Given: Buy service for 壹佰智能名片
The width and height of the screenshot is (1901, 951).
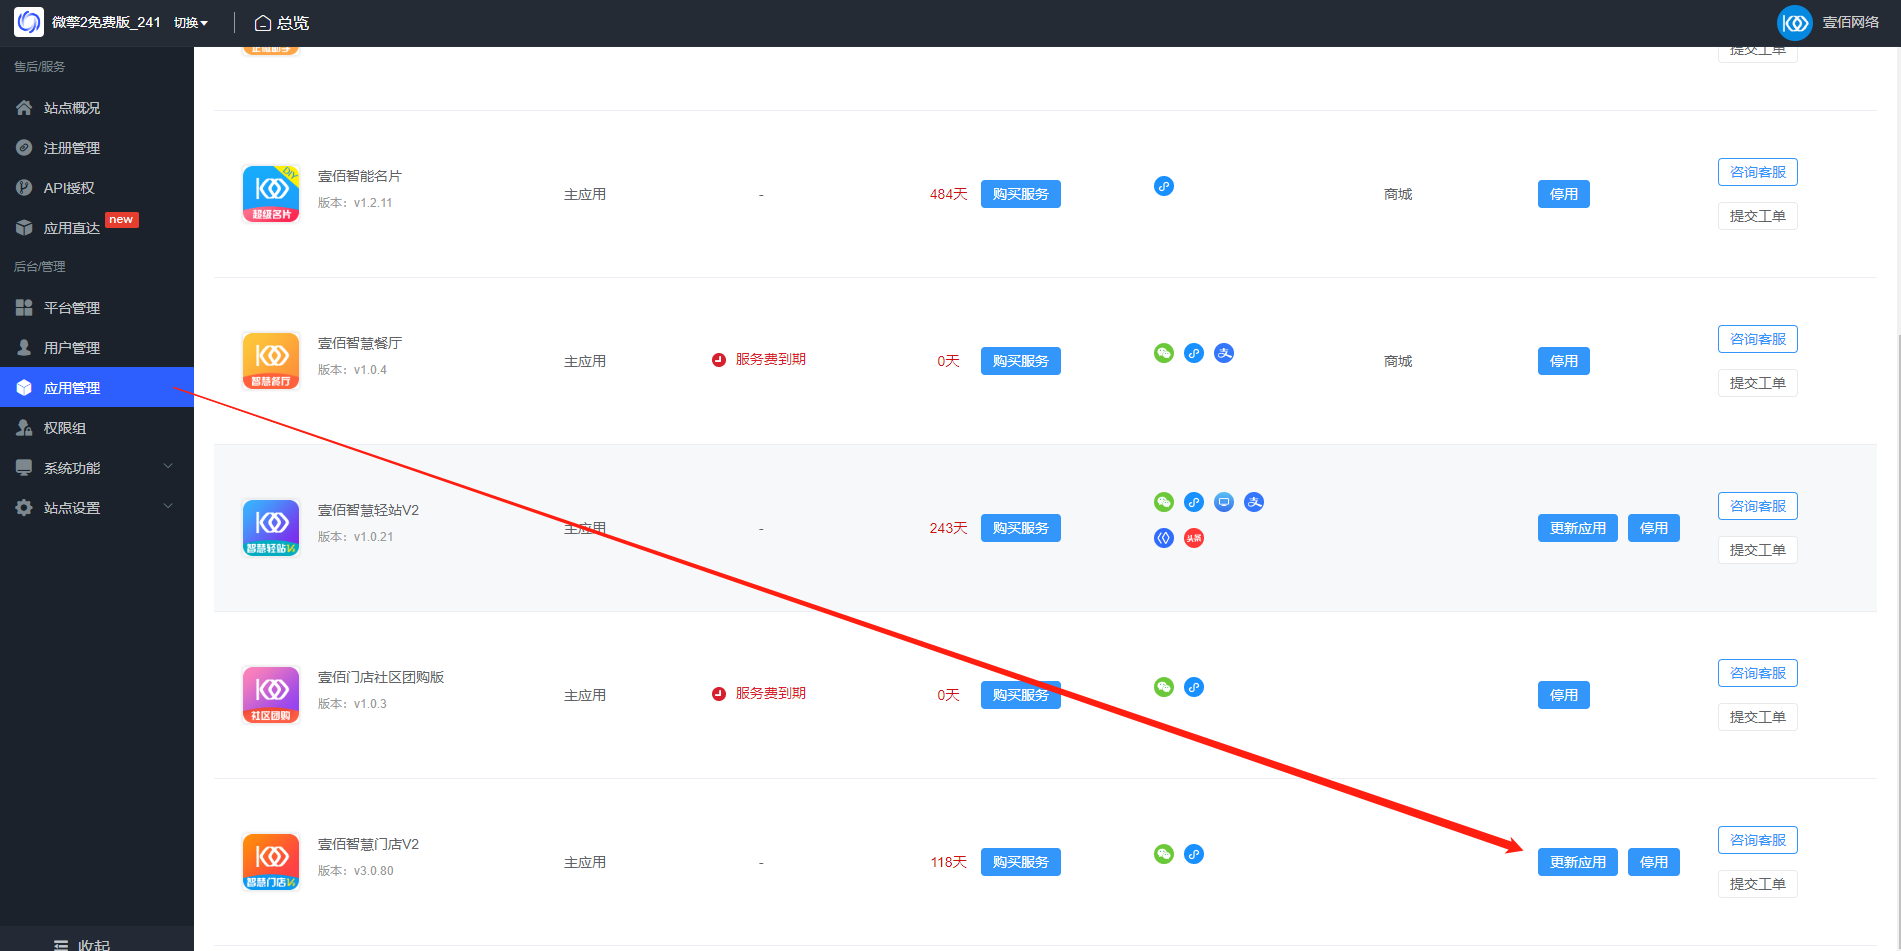Looking at the screenshot, I should 1020,194.
